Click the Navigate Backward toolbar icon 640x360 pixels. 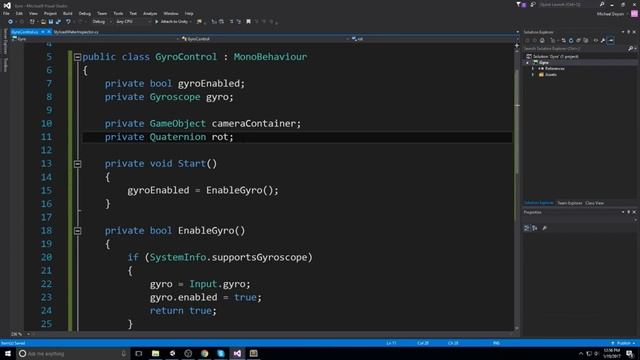10,22
